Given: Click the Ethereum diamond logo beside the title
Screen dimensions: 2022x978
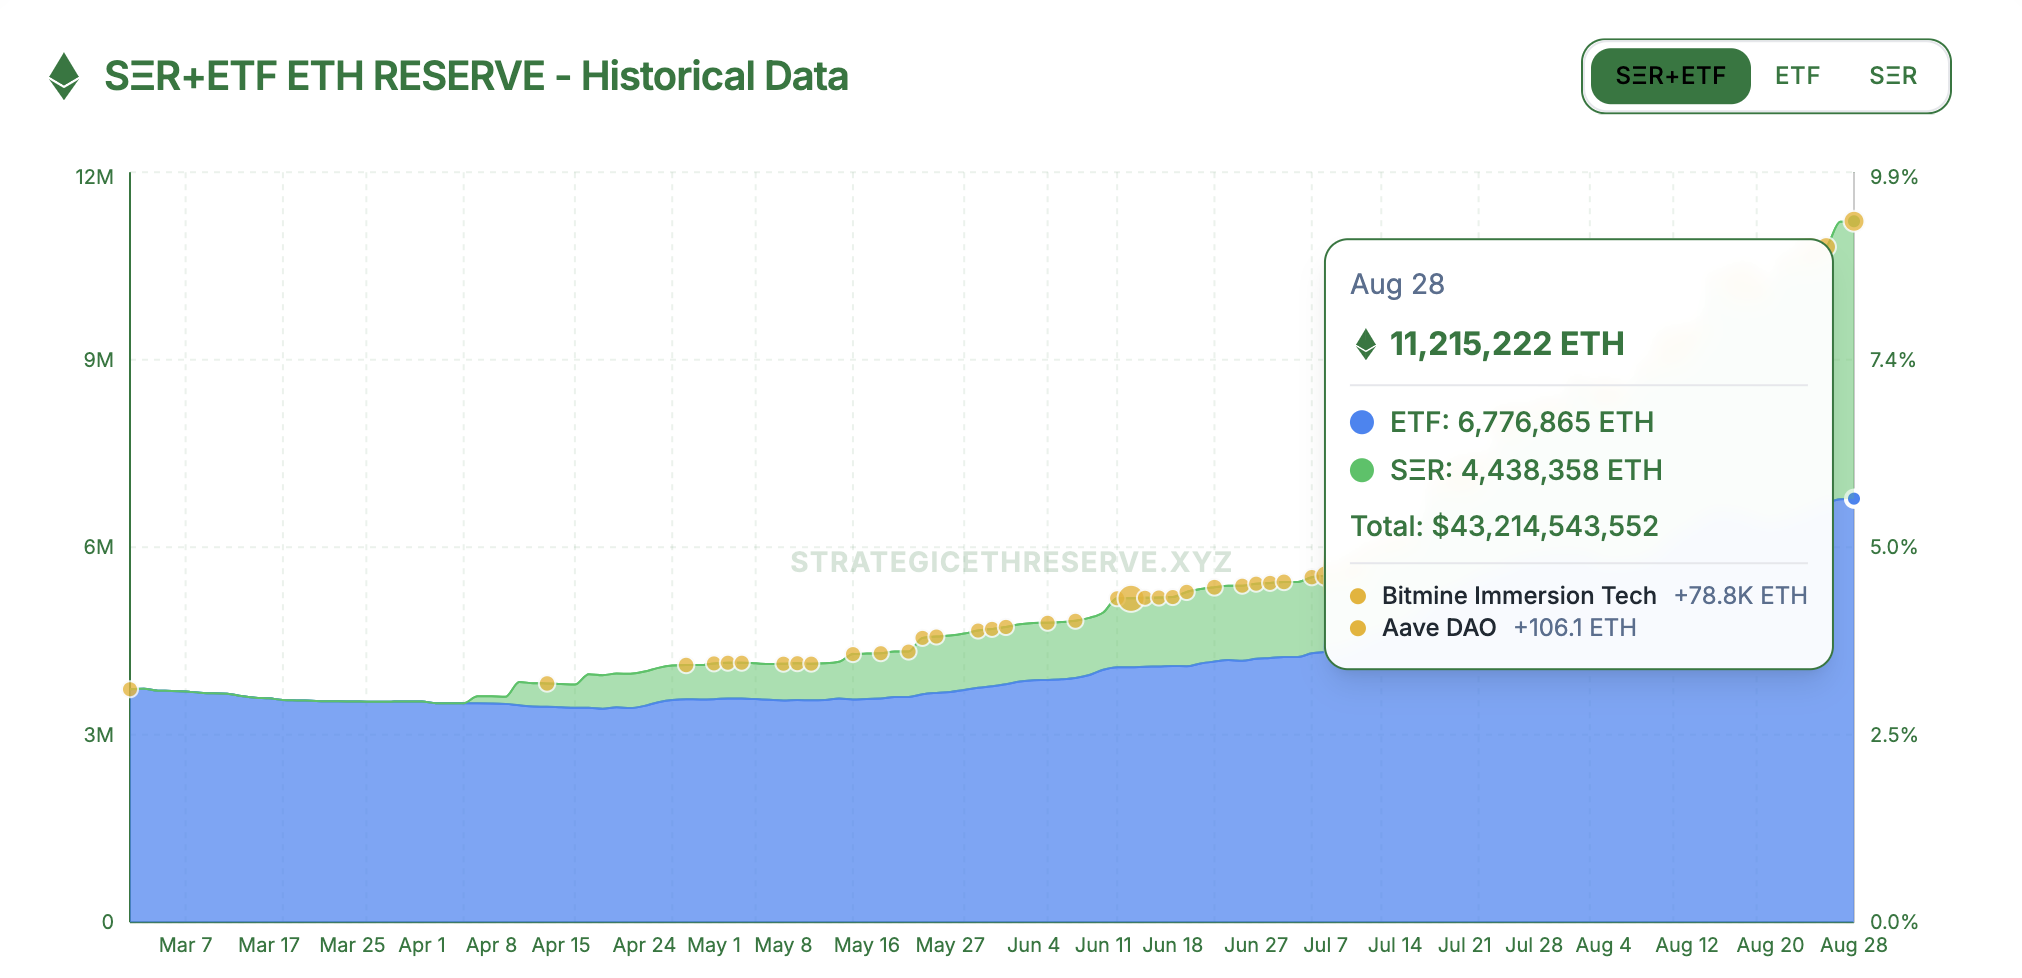Looking at the screenshot, I should coord(62,76).
